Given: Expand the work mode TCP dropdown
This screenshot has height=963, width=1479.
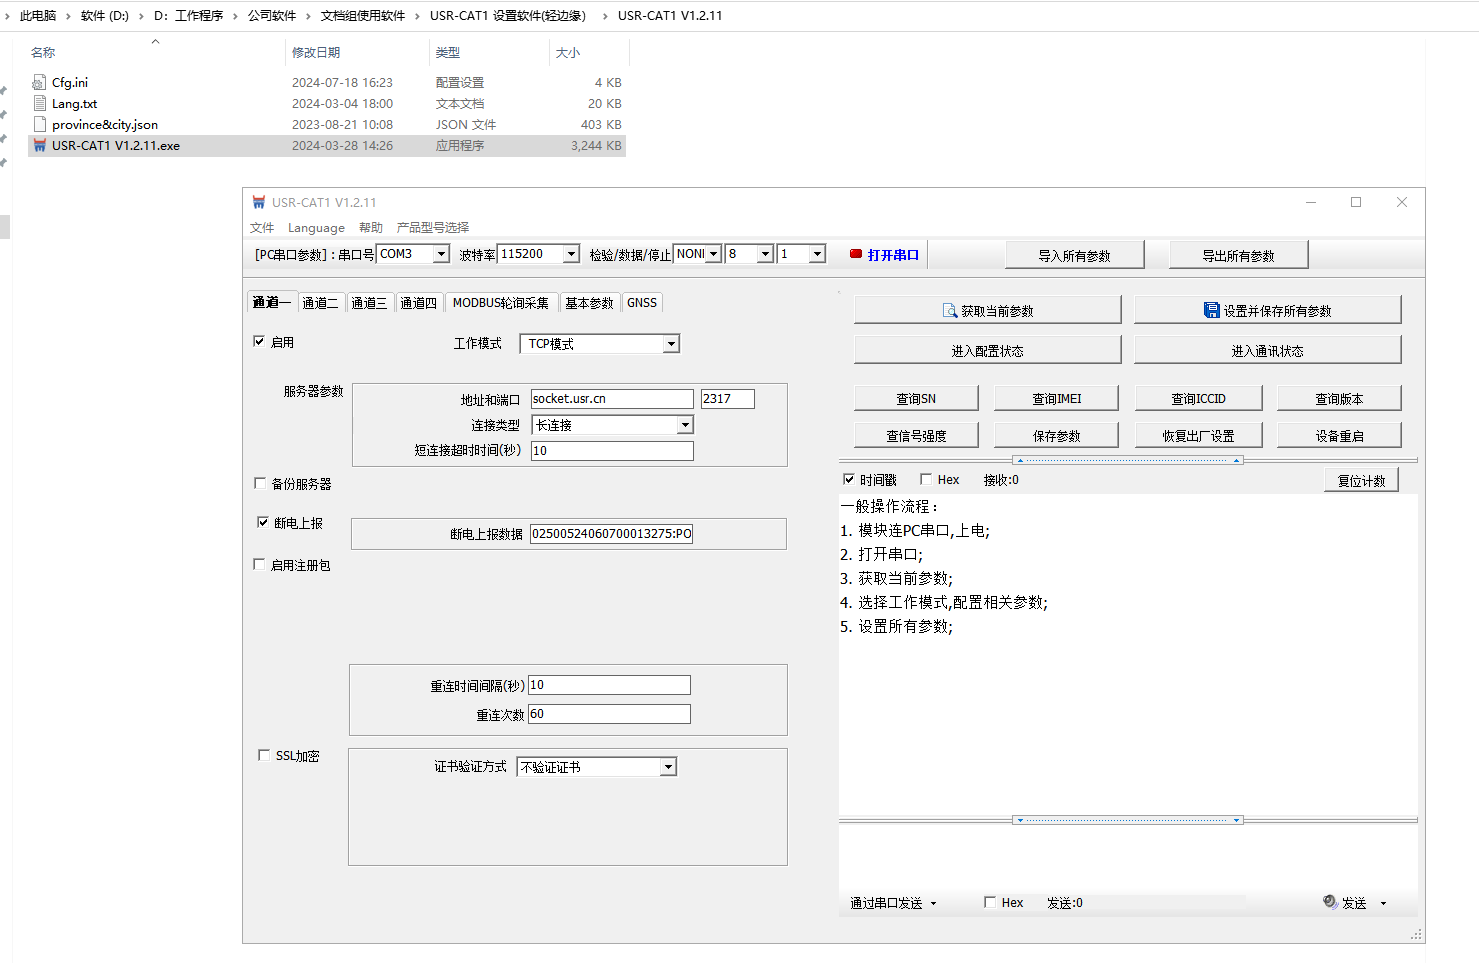Looking at the screenshot, I should coord(671,344).
